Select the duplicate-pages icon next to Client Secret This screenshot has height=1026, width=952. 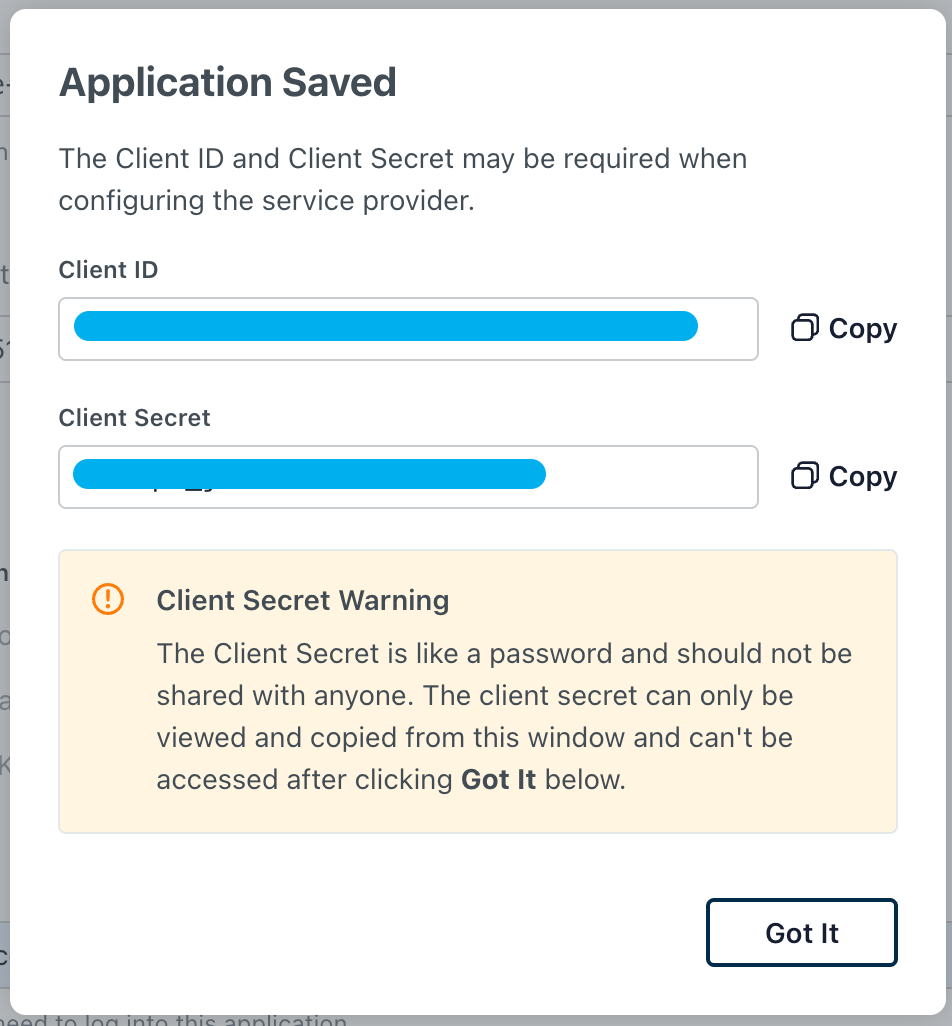804,476
